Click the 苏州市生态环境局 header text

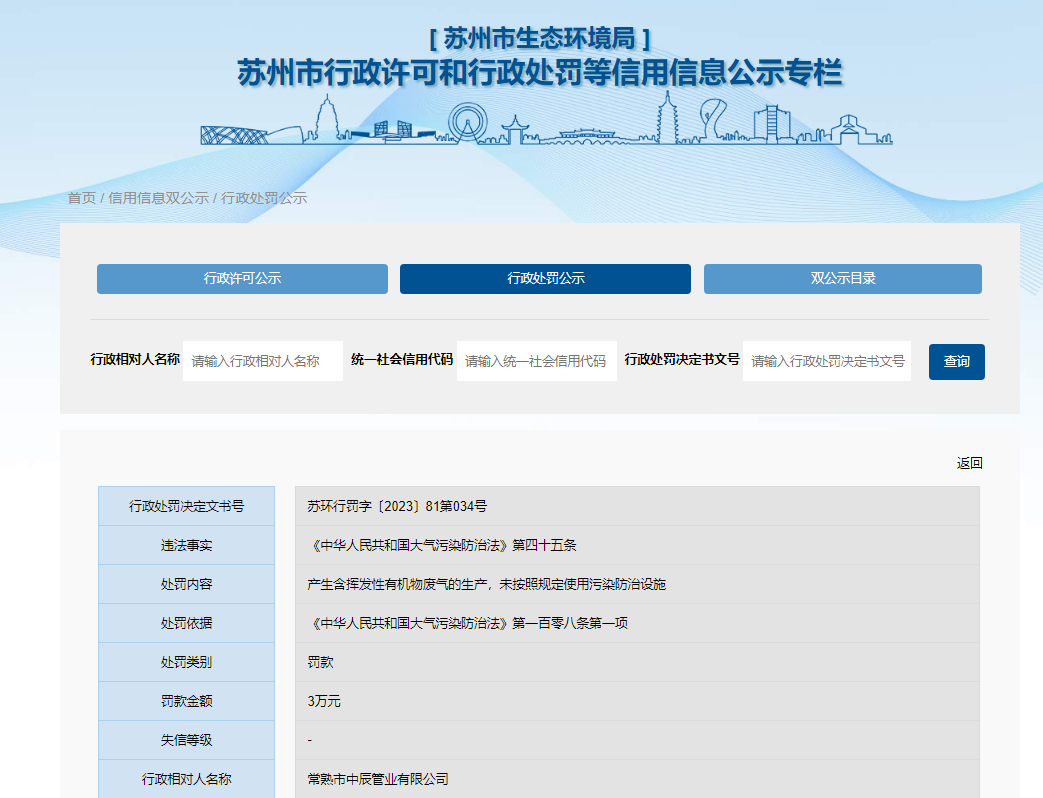540,38
